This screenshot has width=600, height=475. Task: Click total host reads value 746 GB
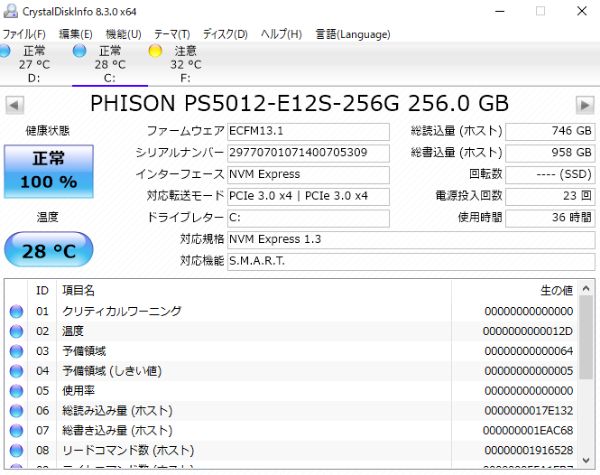pos(550,131)
